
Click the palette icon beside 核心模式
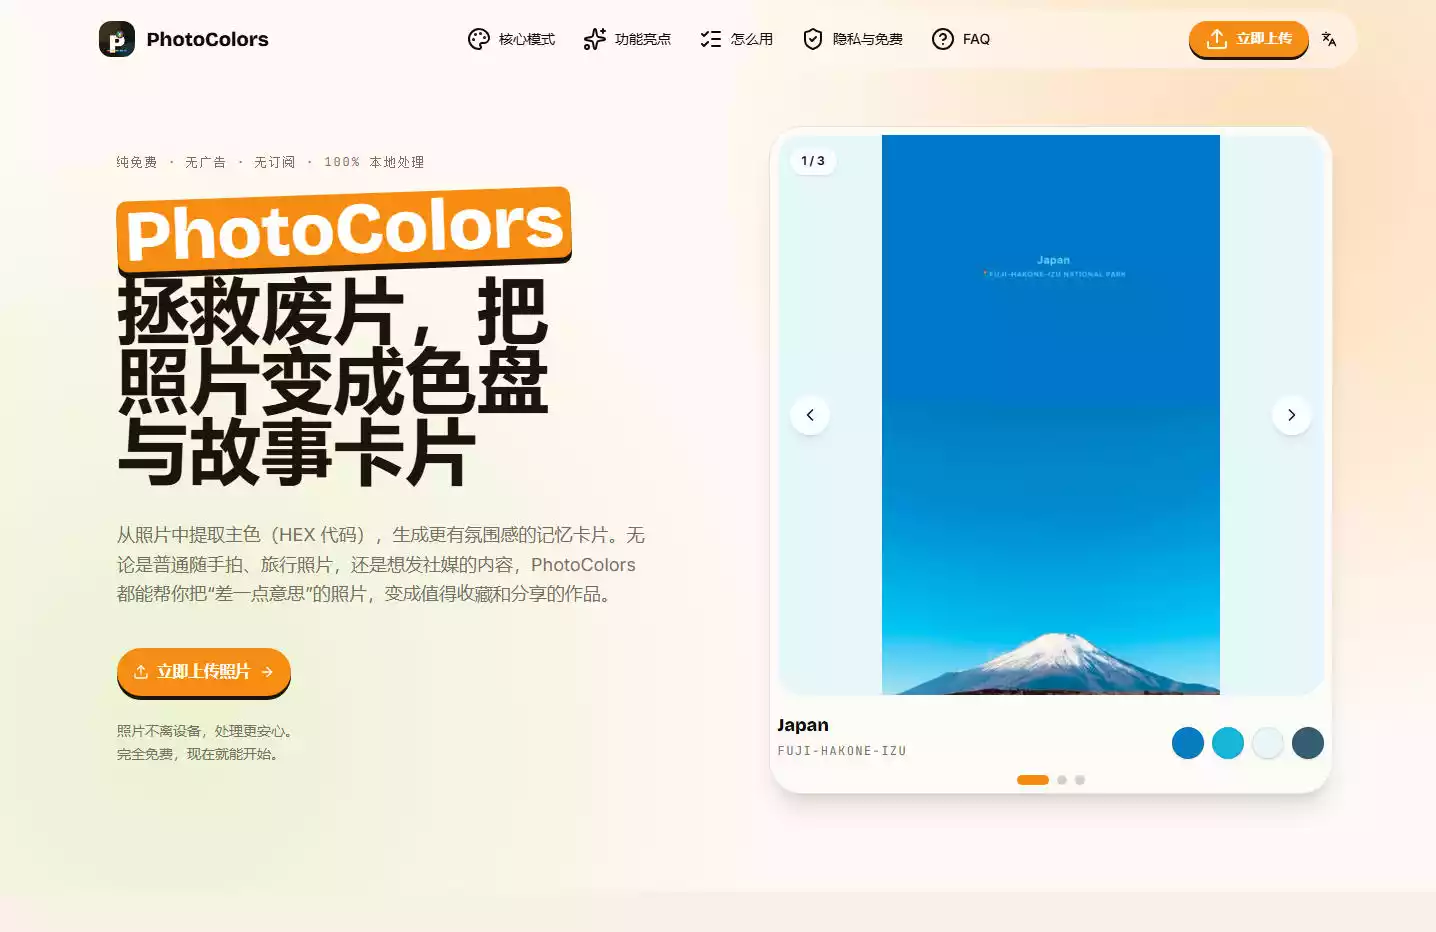pos(479,39)
